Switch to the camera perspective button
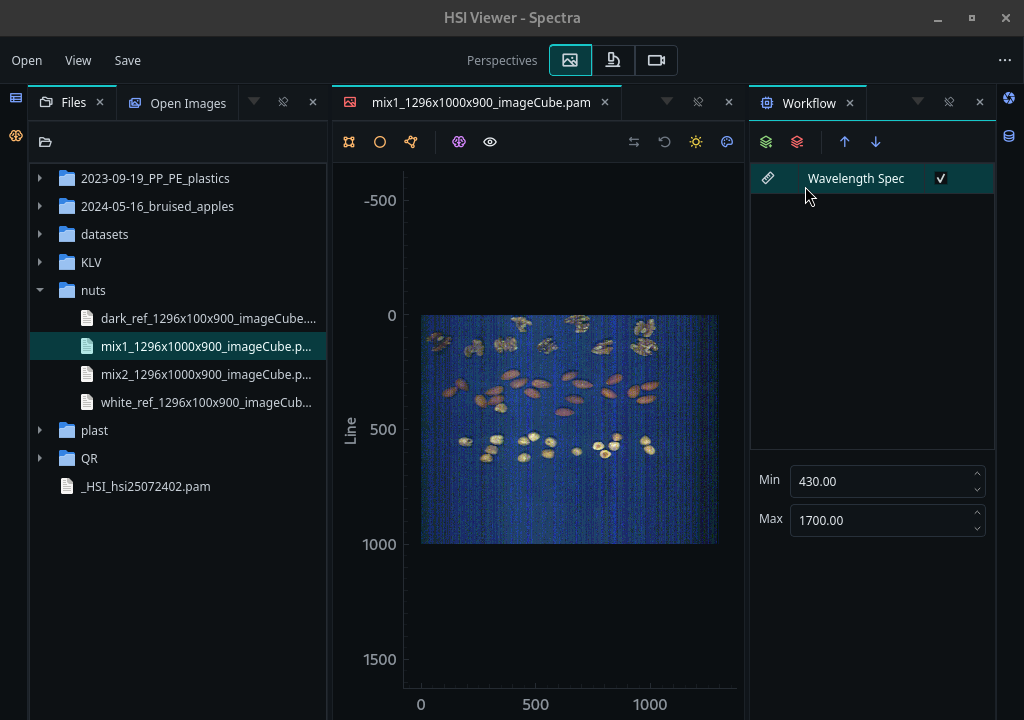1024x720 pixels. click(x=656, y=60)
